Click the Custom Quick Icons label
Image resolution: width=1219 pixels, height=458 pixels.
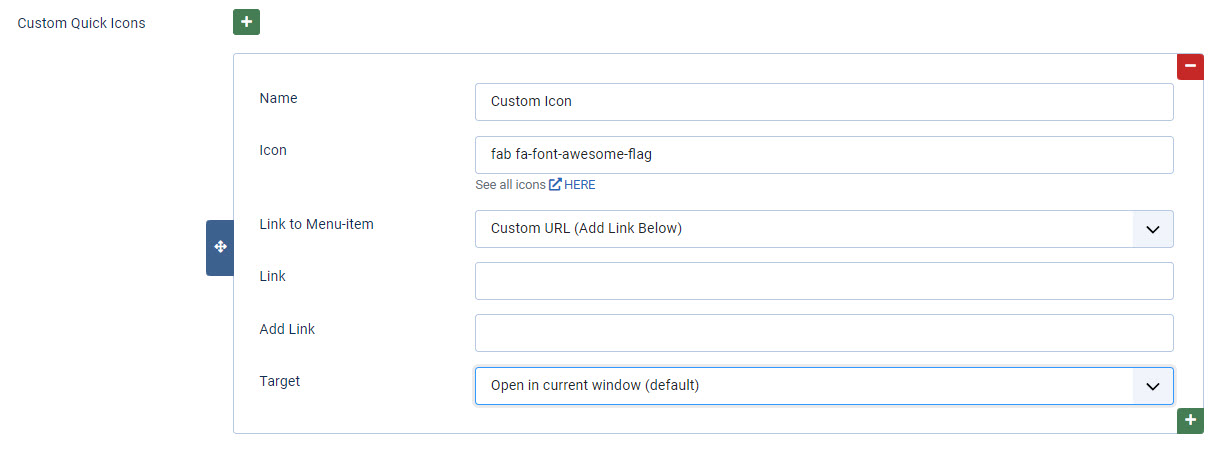[x=81, y=23]
